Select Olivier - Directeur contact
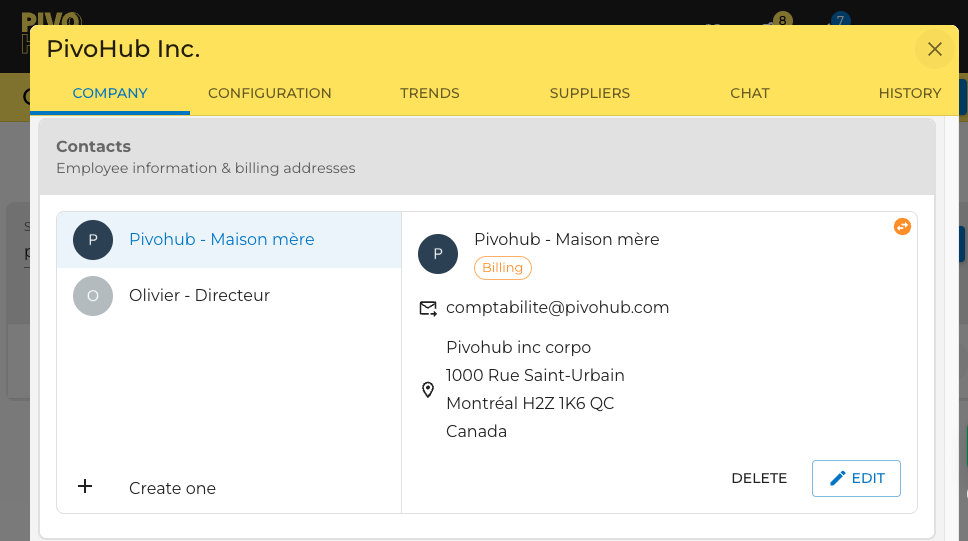This screenshot has width=968, height=541. (x=229, y=295)
